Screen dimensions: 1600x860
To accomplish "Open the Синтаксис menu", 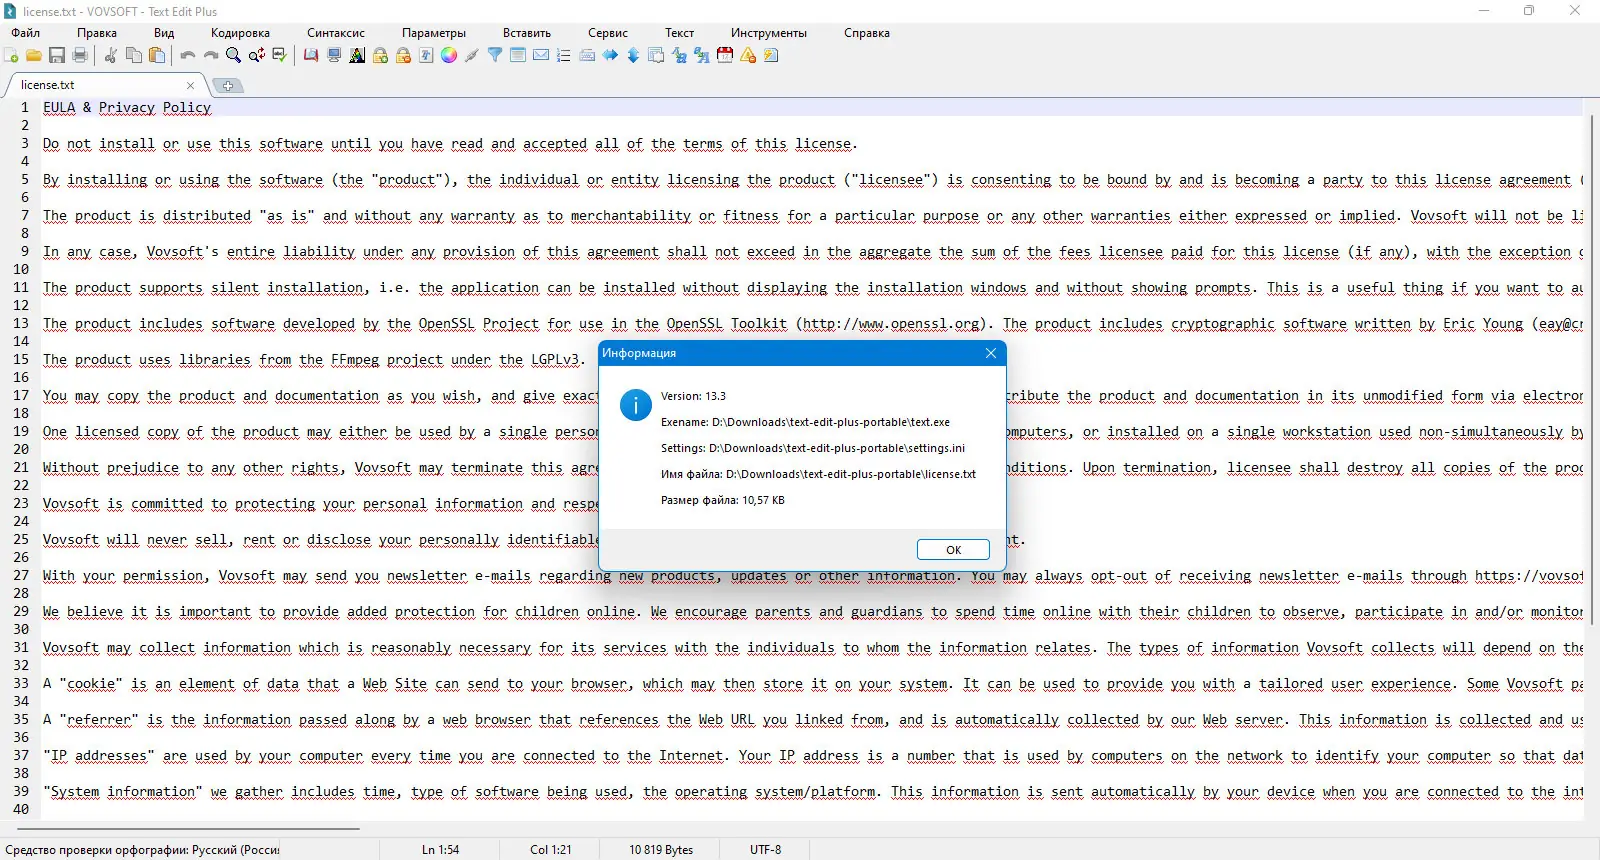I will coord(336,33).
